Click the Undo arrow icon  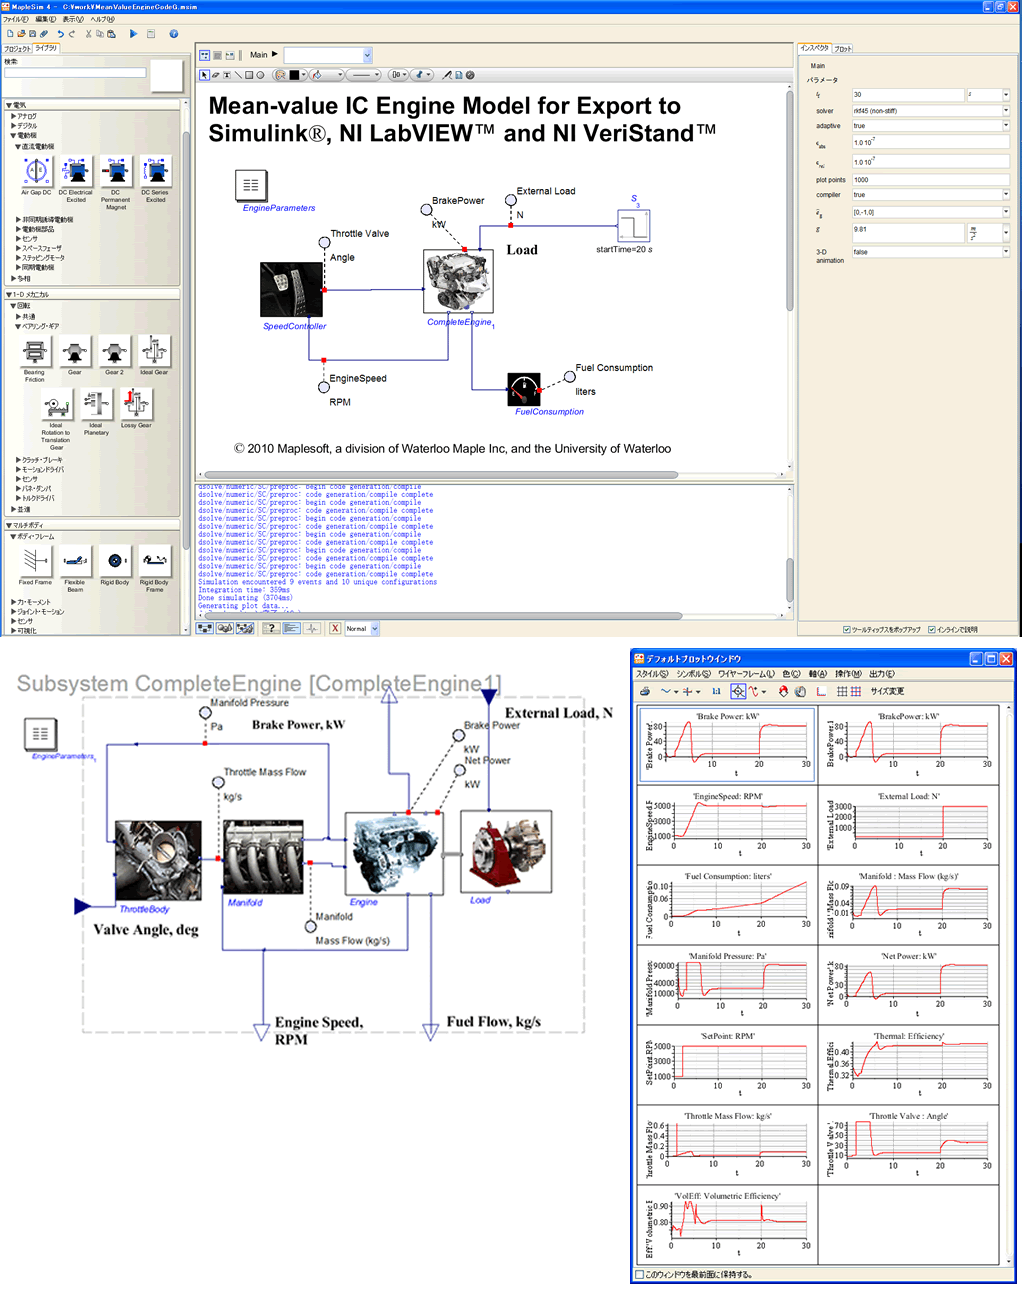click(x=60, y=34)
